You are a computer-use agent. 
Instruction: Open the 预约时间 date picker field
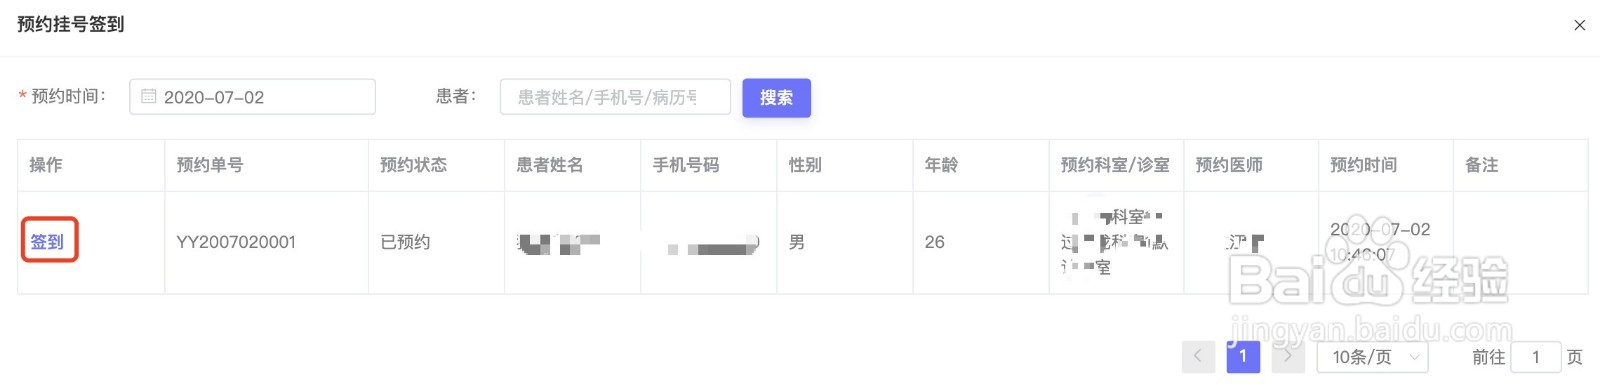coord(252,97)
